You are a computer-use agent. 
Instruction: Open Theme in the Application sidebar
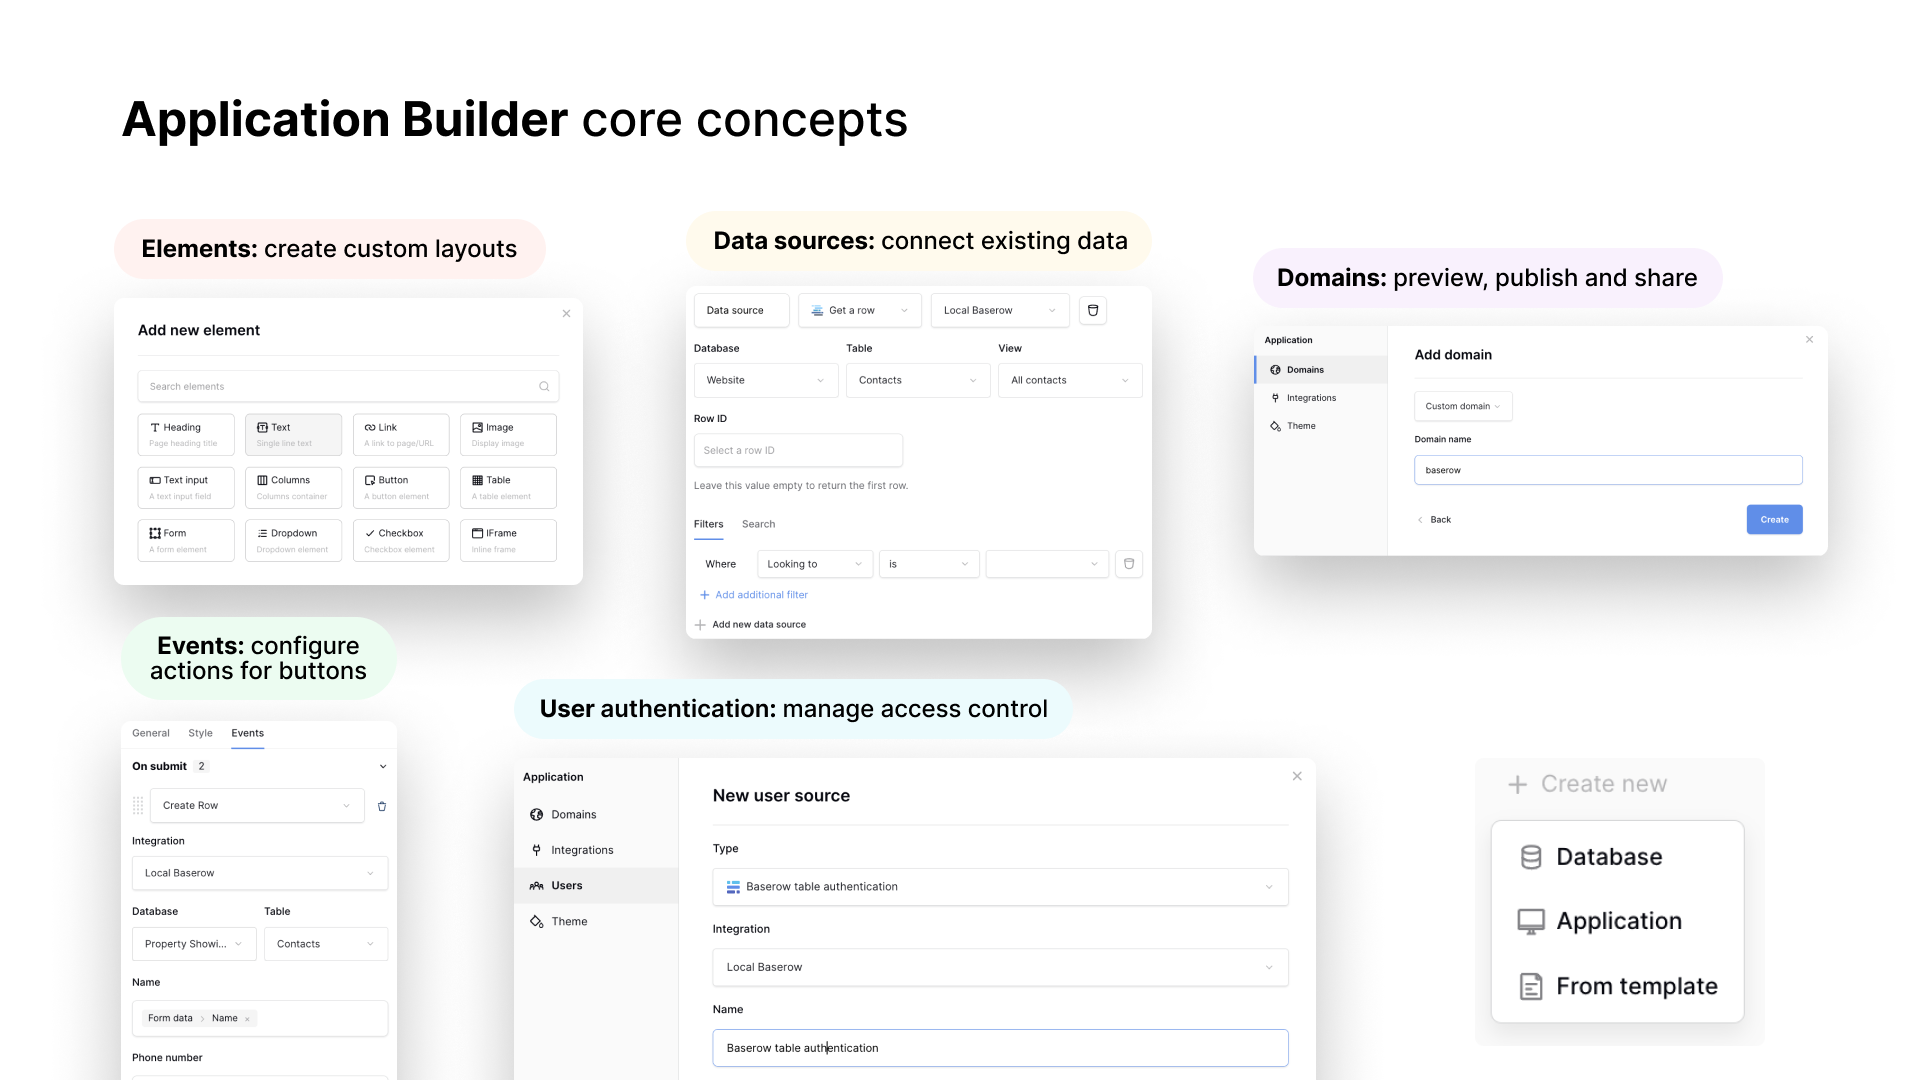coord(568,921)
